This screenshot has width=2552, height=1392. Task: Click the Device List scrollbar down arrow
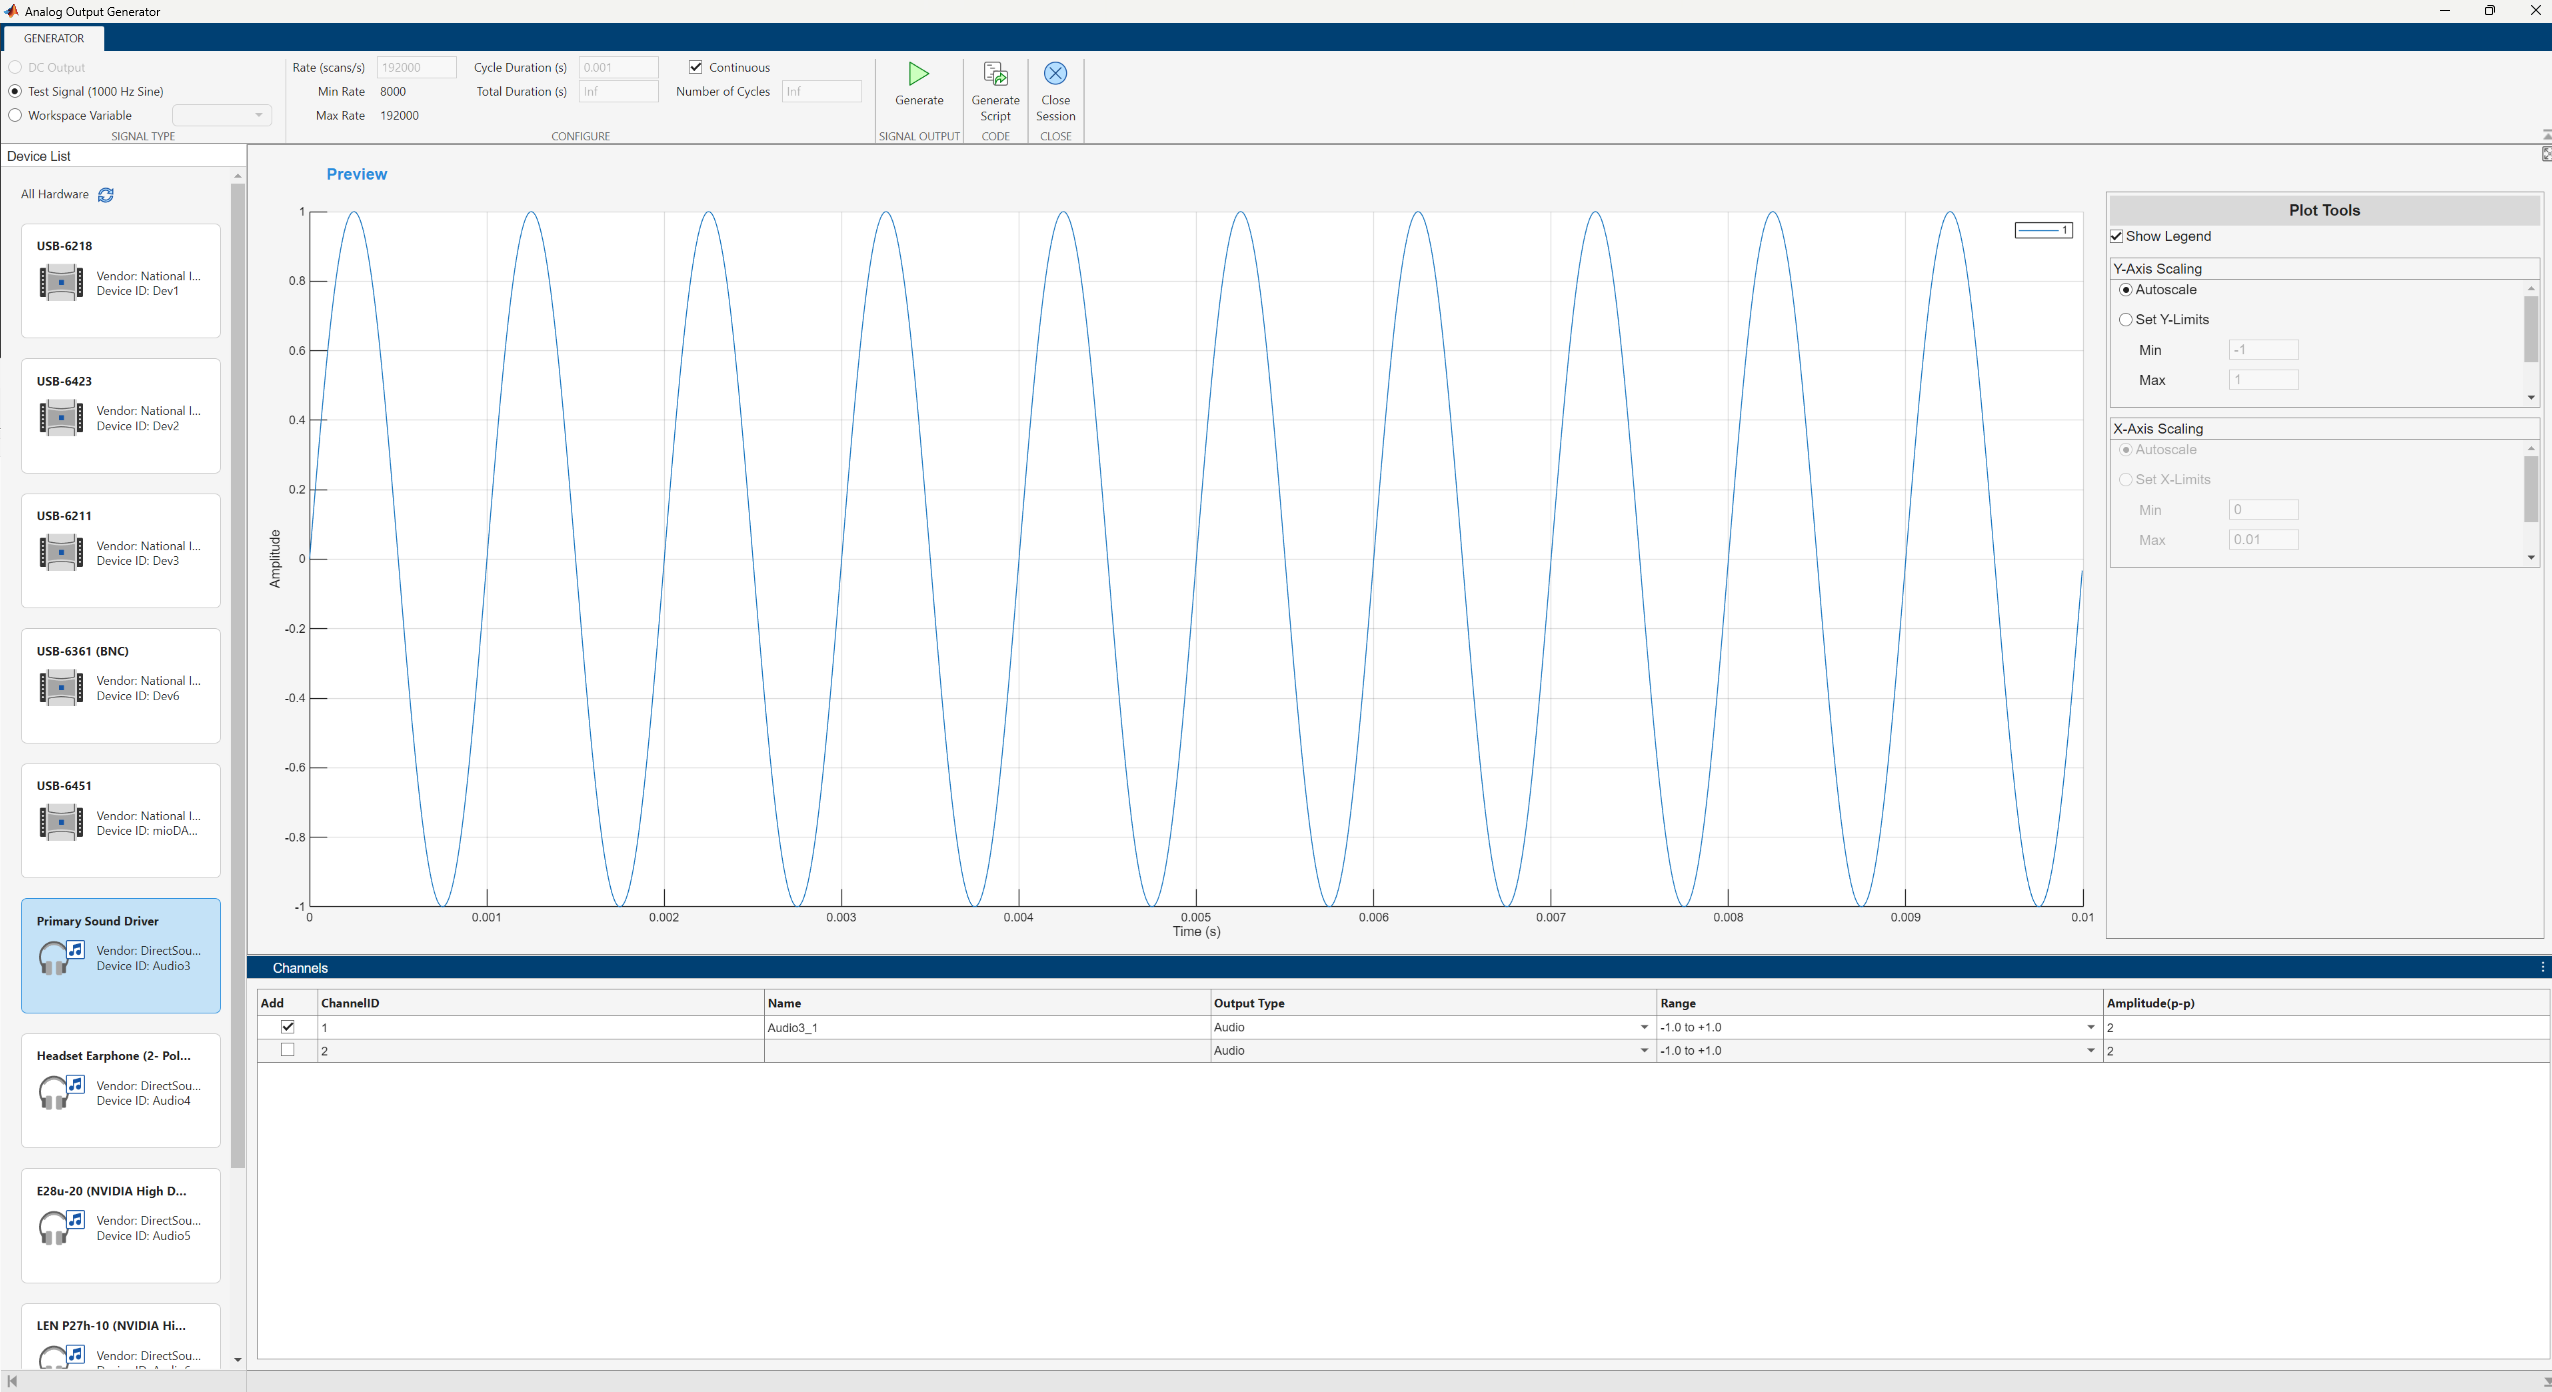236,1360
